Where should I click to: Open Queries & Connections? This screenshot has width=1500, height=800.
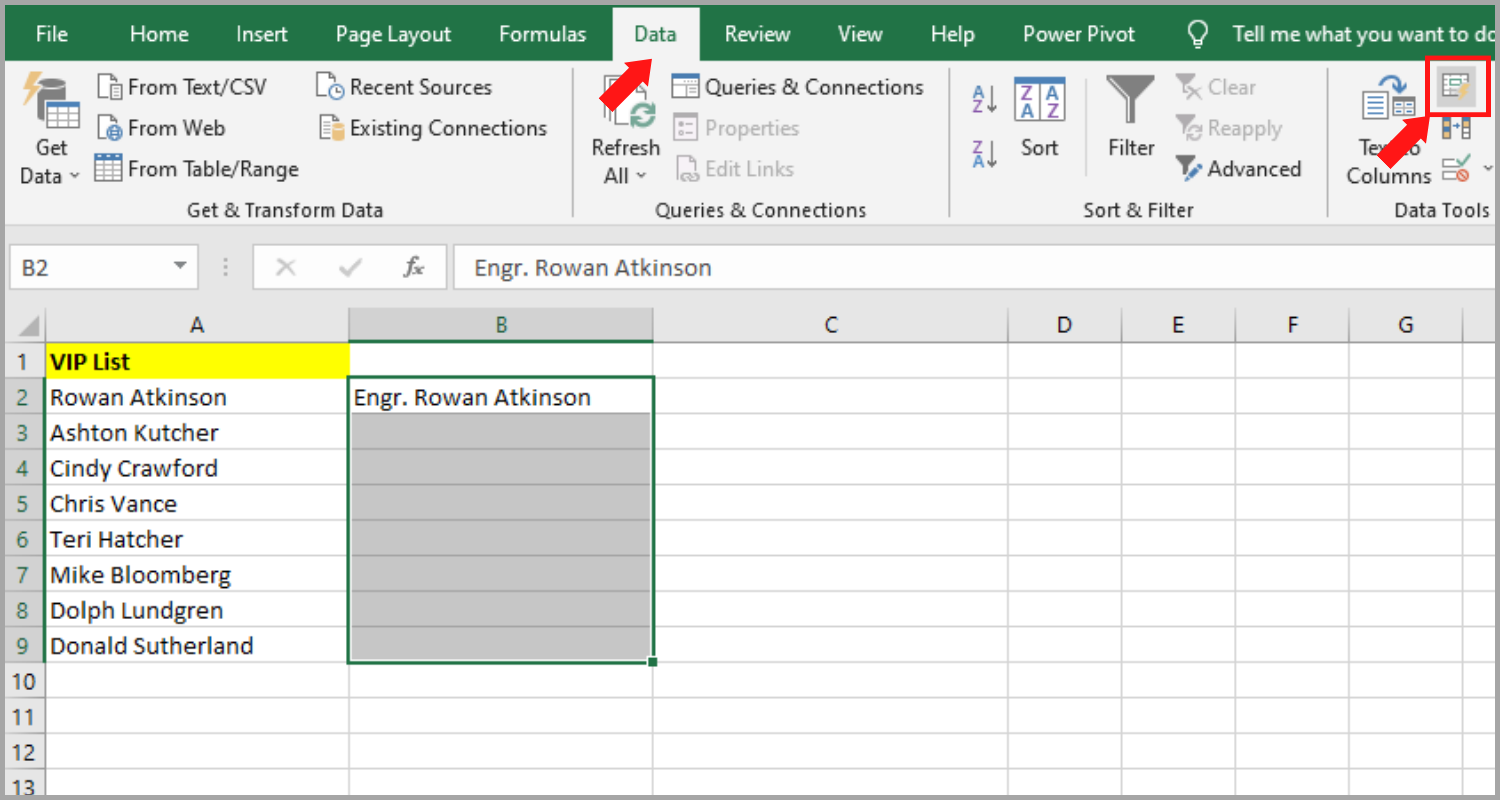coord(798,87)
